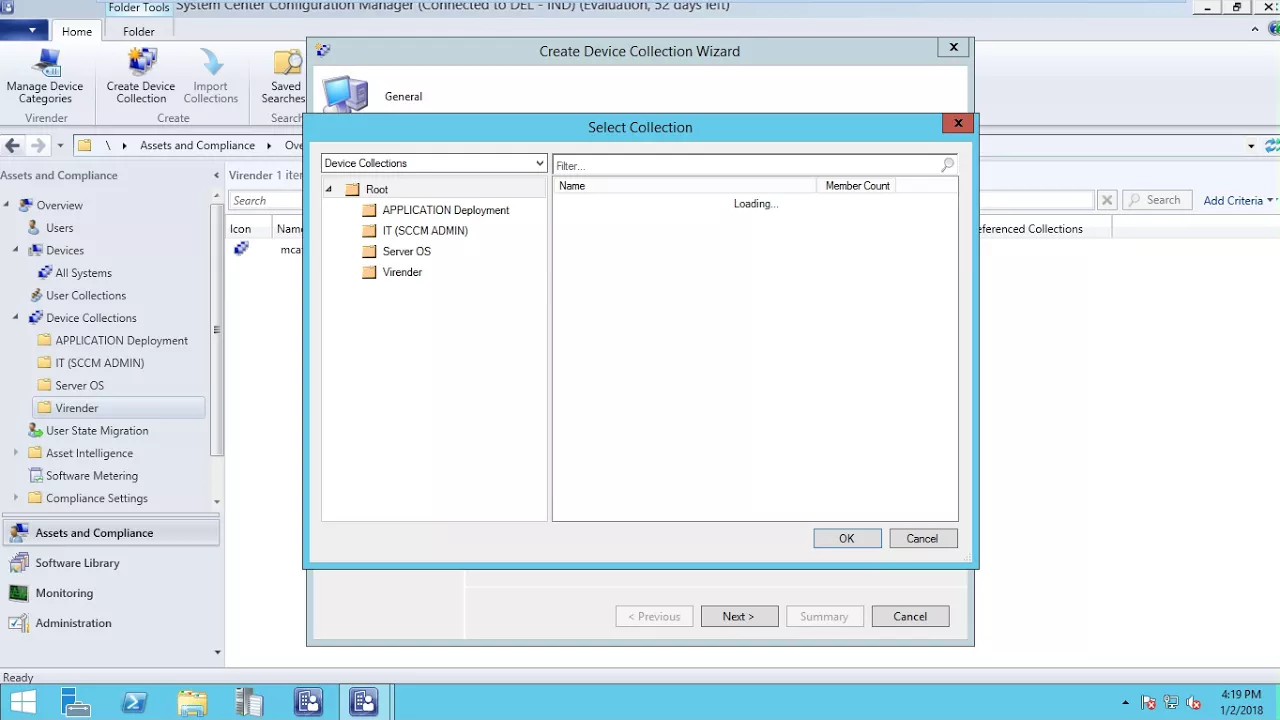Open the blue application menu button
The image size is (1280, 720).
24,31
